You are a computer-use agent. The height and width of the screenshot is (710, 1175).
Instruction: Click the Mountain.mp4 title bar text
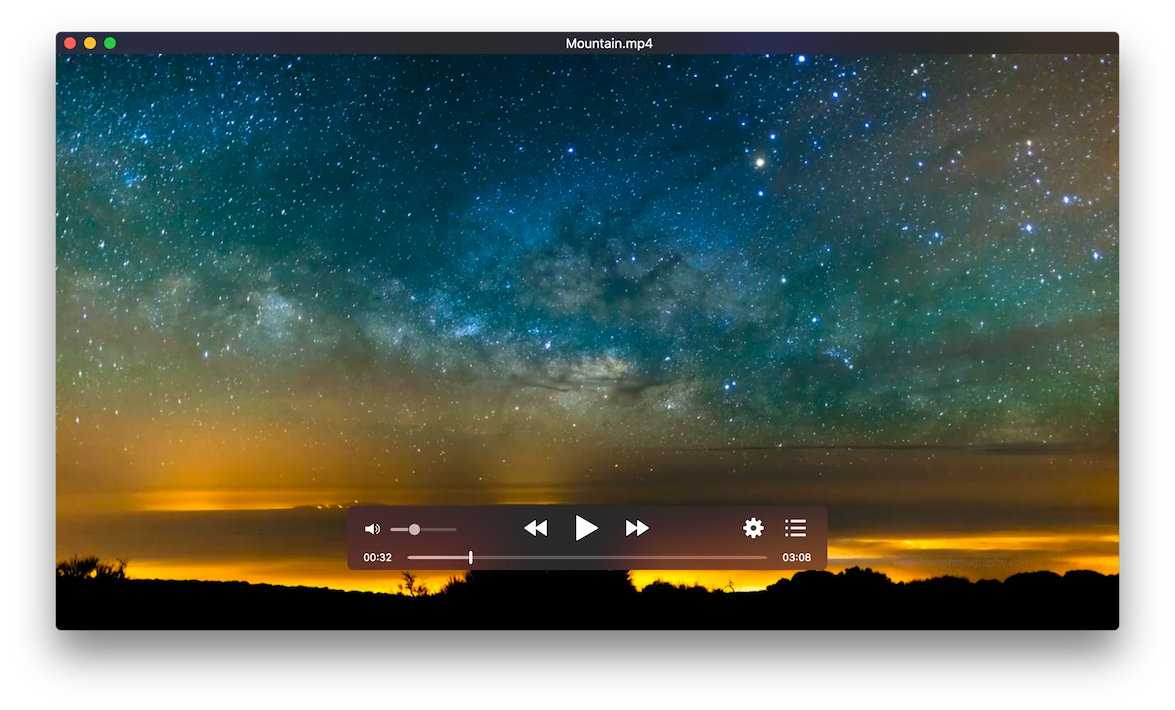pyautogui.click(x=610, y=43)
